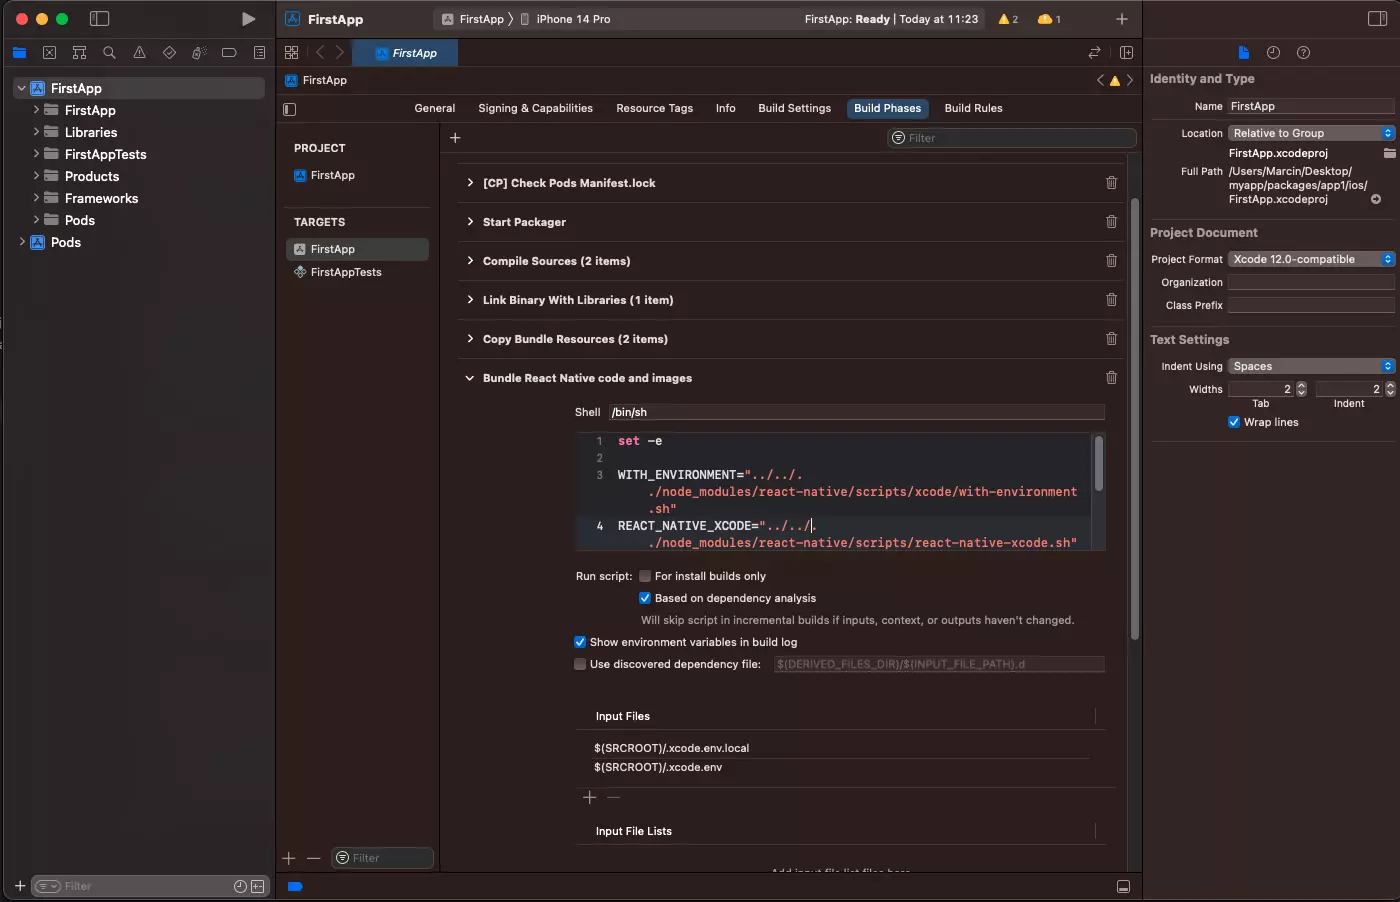Click the yellow warnings indicator in toolbar
Viewport: 1400px width, 902px height.
coord(1008,19)
